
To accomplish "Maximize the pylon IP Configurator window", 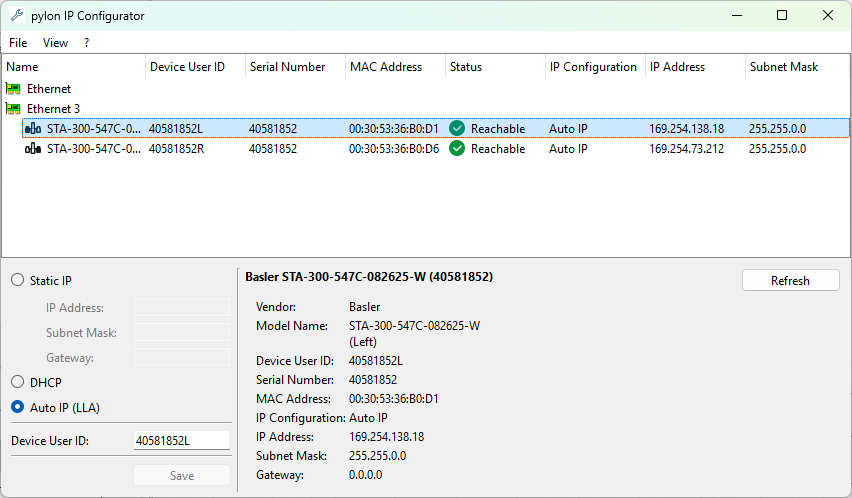I will pos(782,15).
